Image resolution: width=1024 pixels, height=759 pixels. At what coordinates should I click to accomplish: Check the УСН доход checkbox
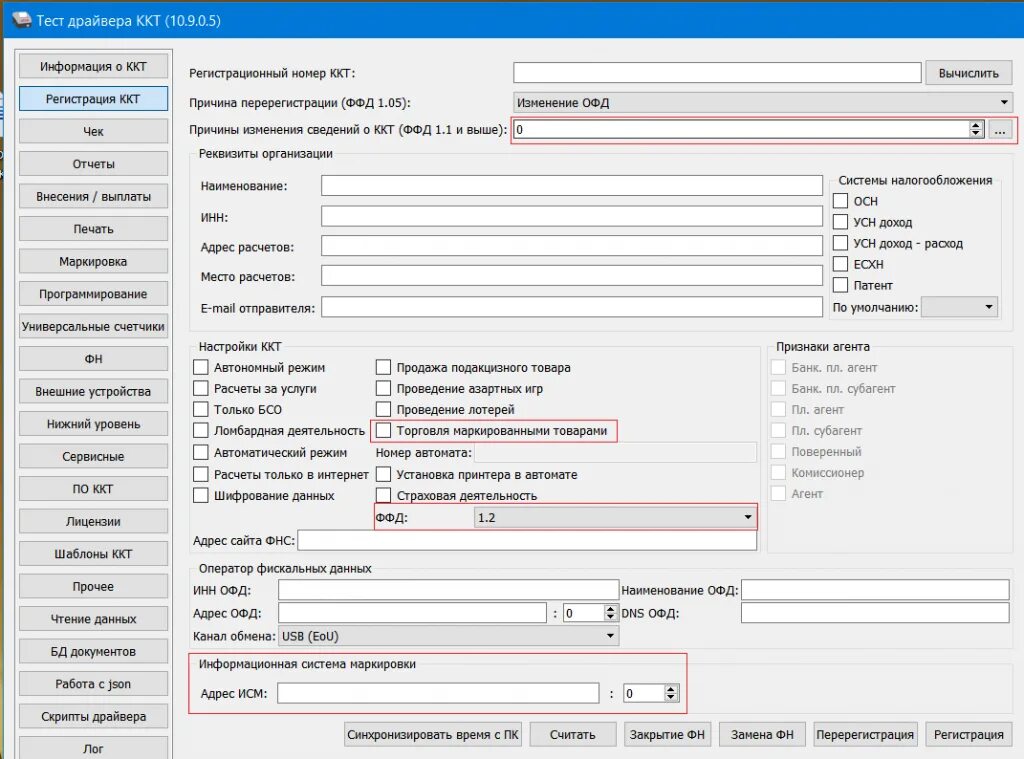(x=840, y=222)
